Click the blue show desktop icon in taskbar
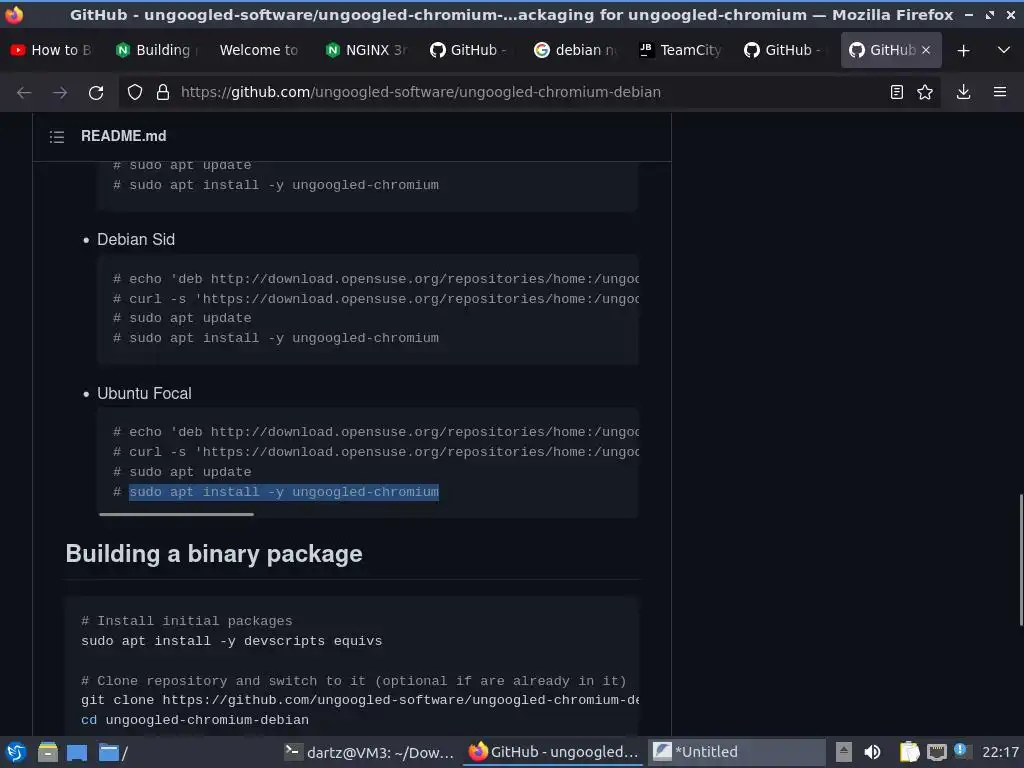1024x768 pixels. [77, 752]
